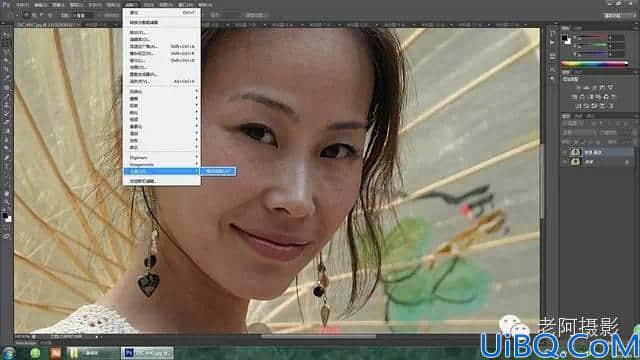Select the Gradient tool
640x360 pixels.
tap(6, 131)
